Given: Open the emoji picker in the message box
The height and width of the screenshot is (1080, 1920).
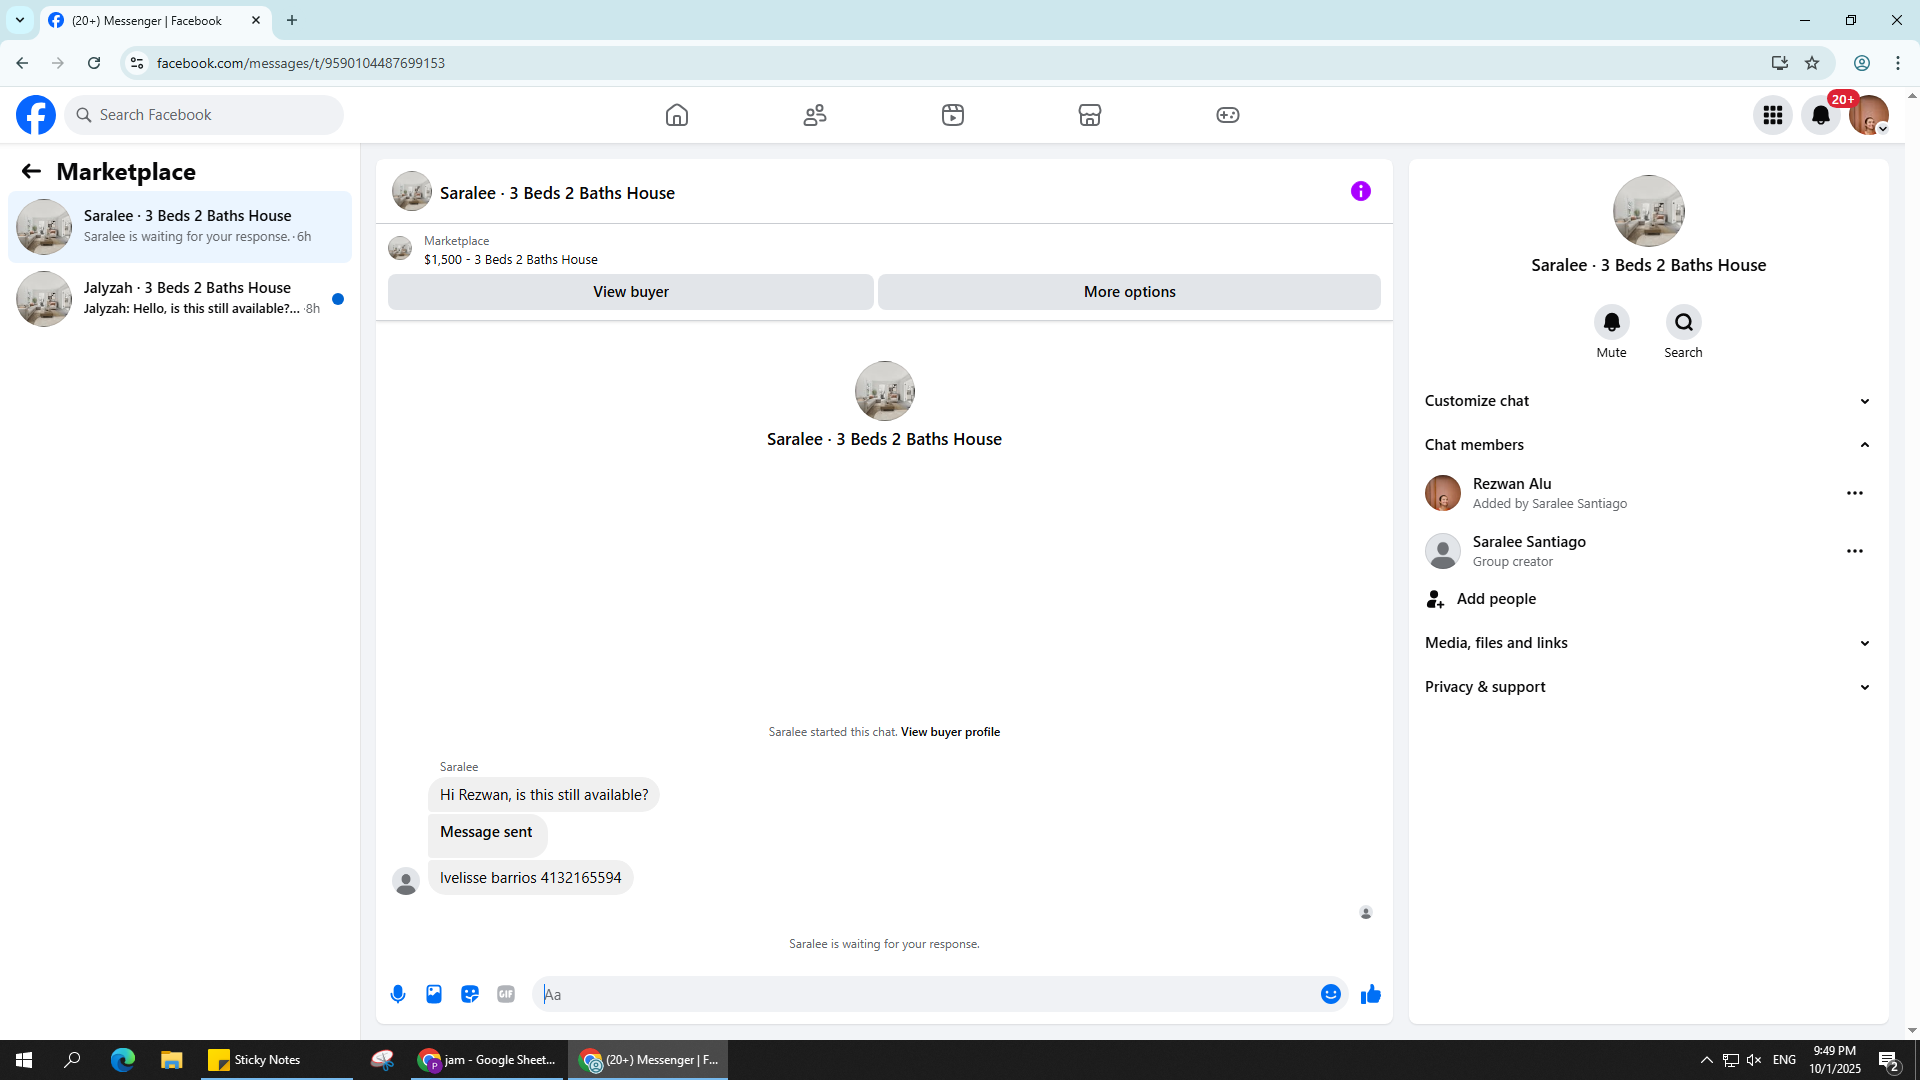Looking at the screenshot, I should pyautogui.click(x=1330, y=994).
